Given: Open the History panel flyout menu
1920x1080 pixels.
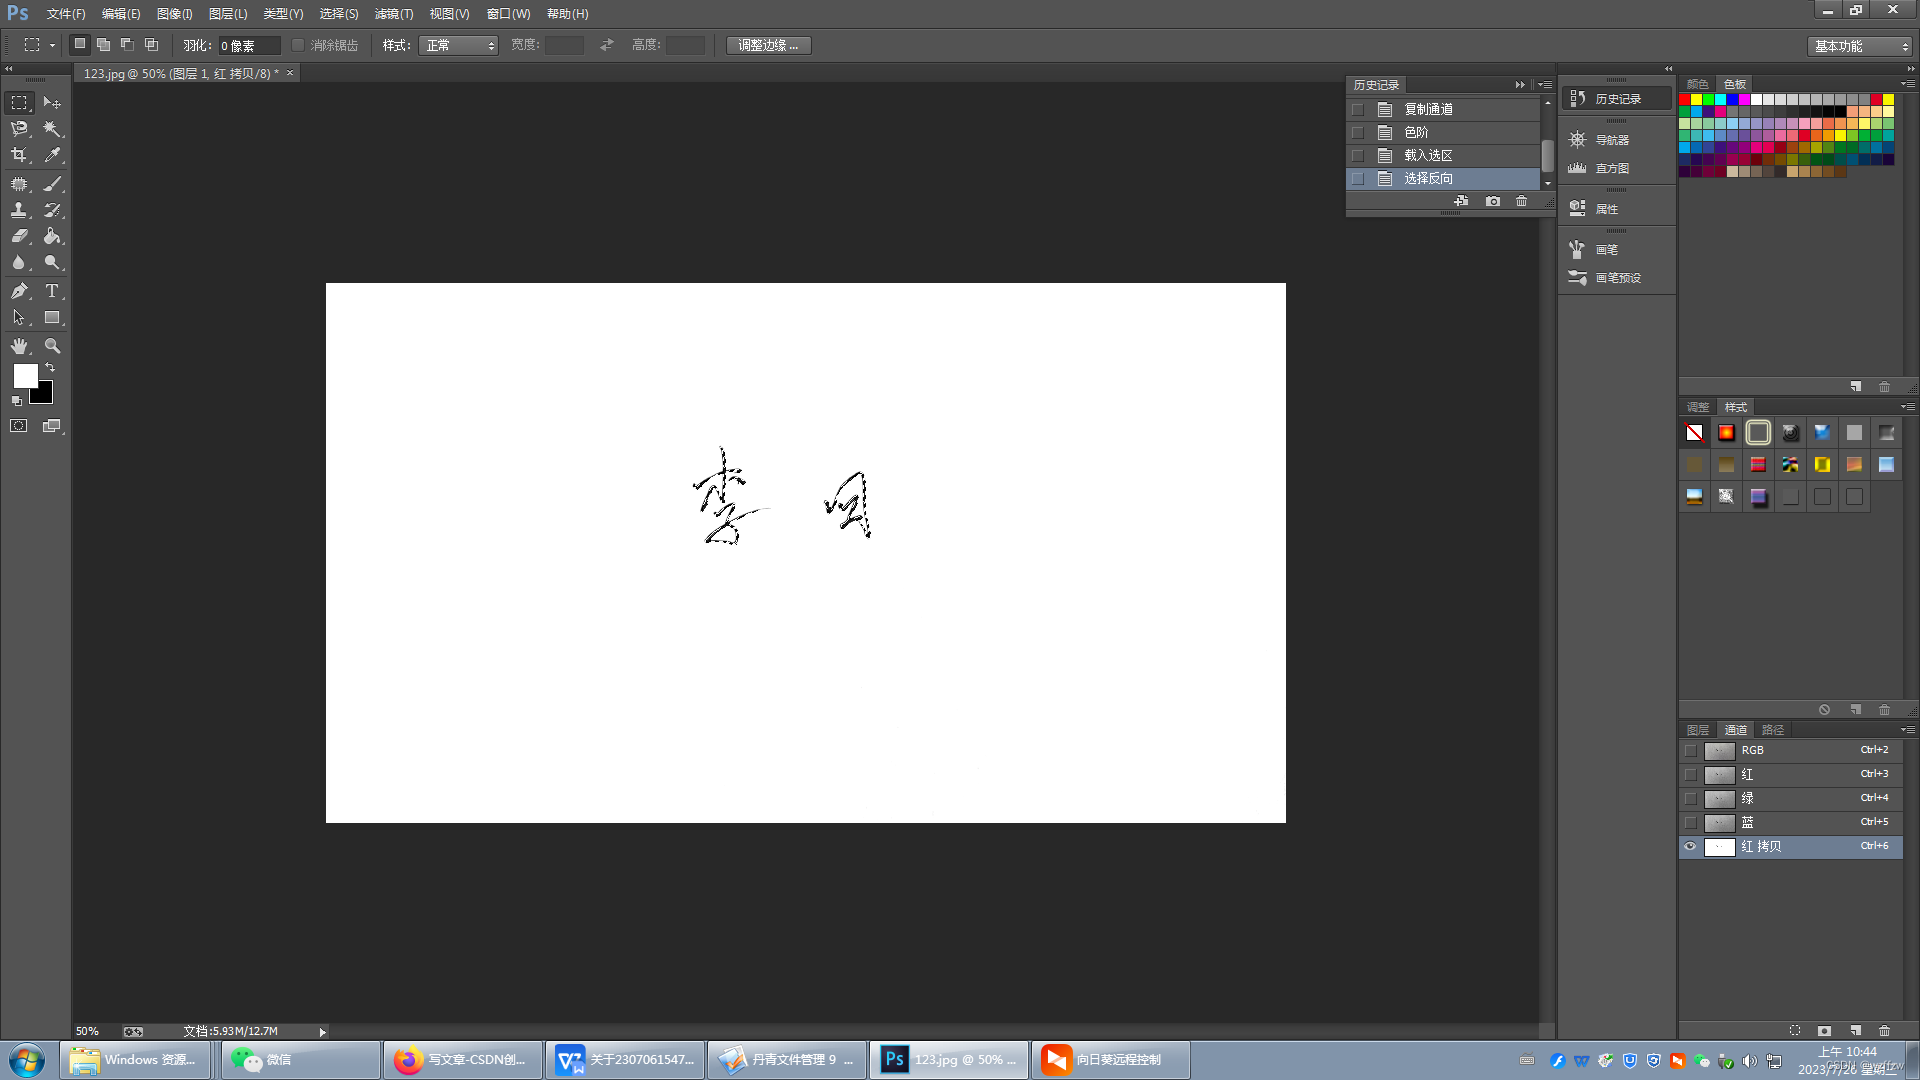Looking at the screenshot, I should pyautogui.click(x=1545, y=85).
